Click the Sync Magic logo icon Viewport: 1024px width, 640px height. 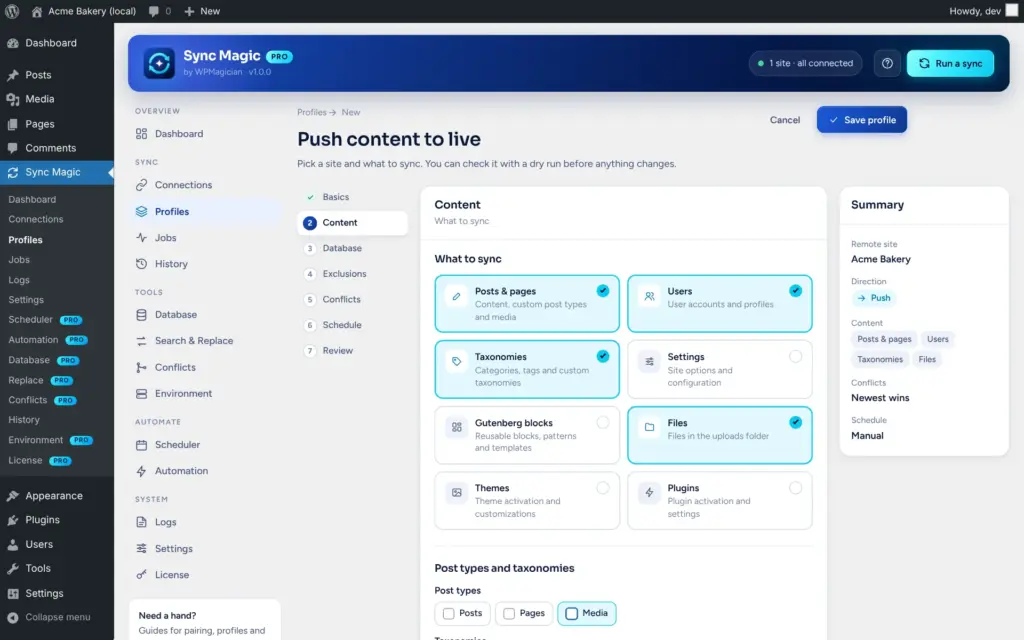(159, 63)
